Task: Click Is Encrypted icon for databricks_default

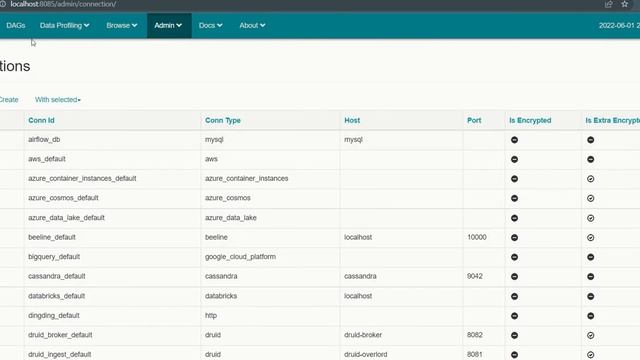Action: (514, 296)
